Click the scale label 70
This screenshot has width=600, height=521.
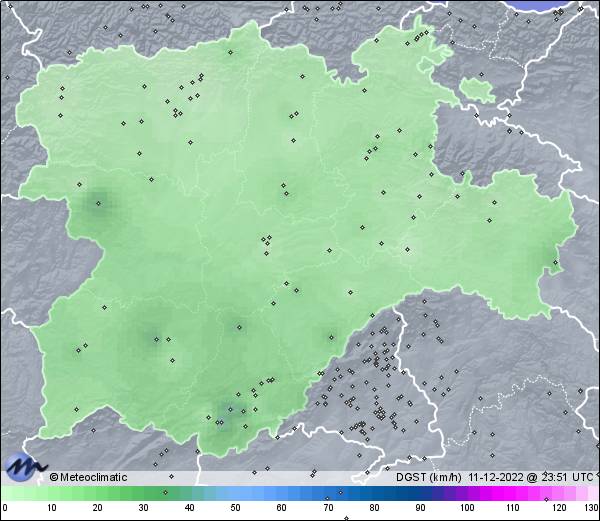coord(328,508)
